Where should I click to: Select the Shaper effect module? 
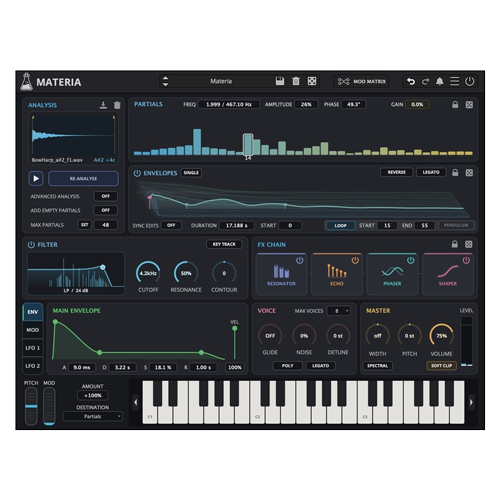click(448, 274)
